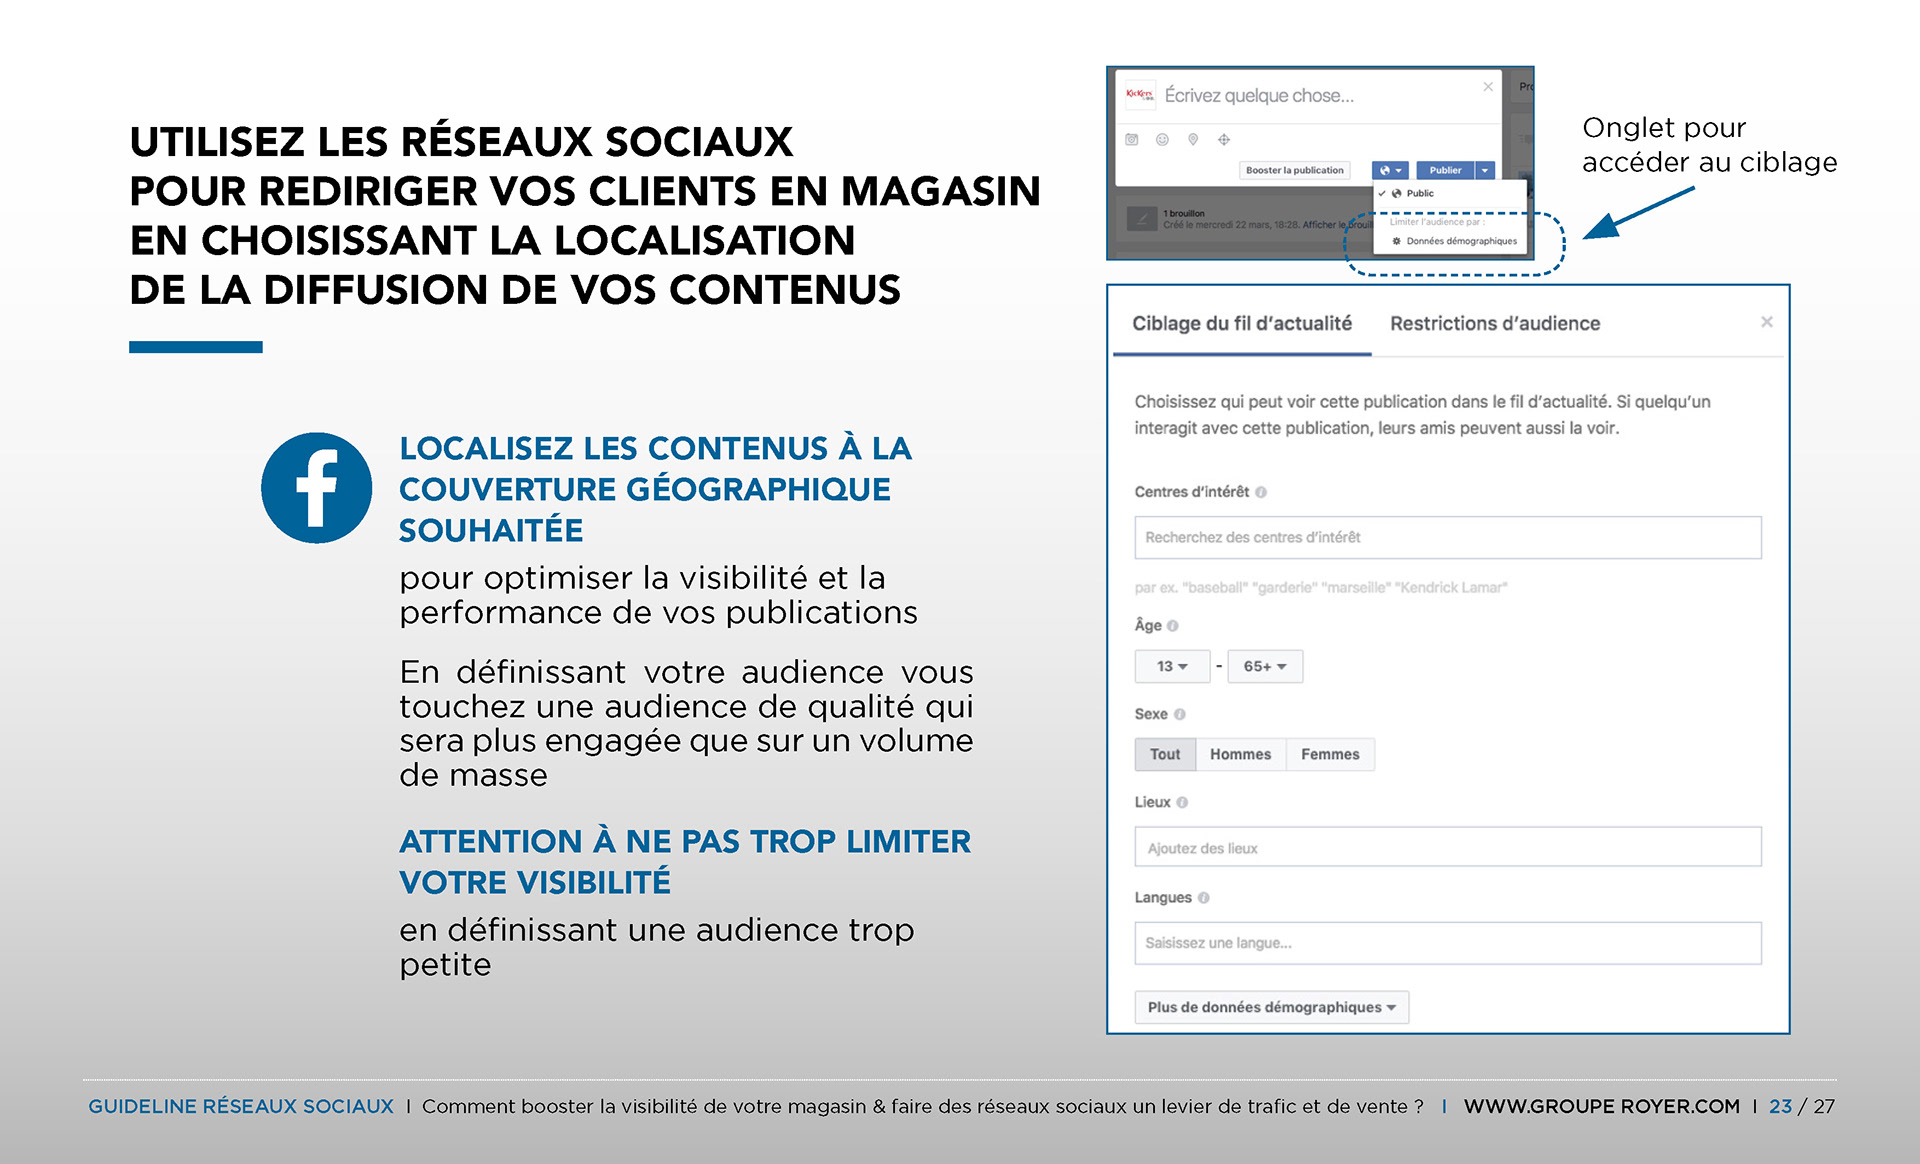Click the Kickers page logo avatar
Viewport: 1920px width, 1164px height.
1139,95
